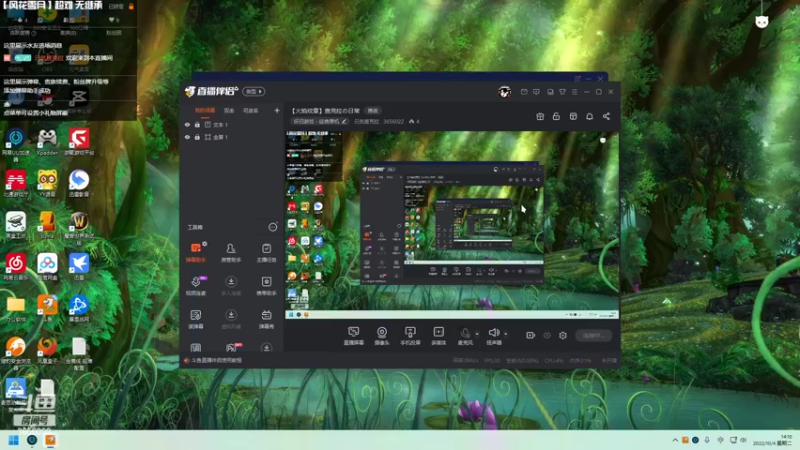800x450 pixels.
Task: Open 网易云音乐 desktop shortcut
Action: (x=16, y=267)
